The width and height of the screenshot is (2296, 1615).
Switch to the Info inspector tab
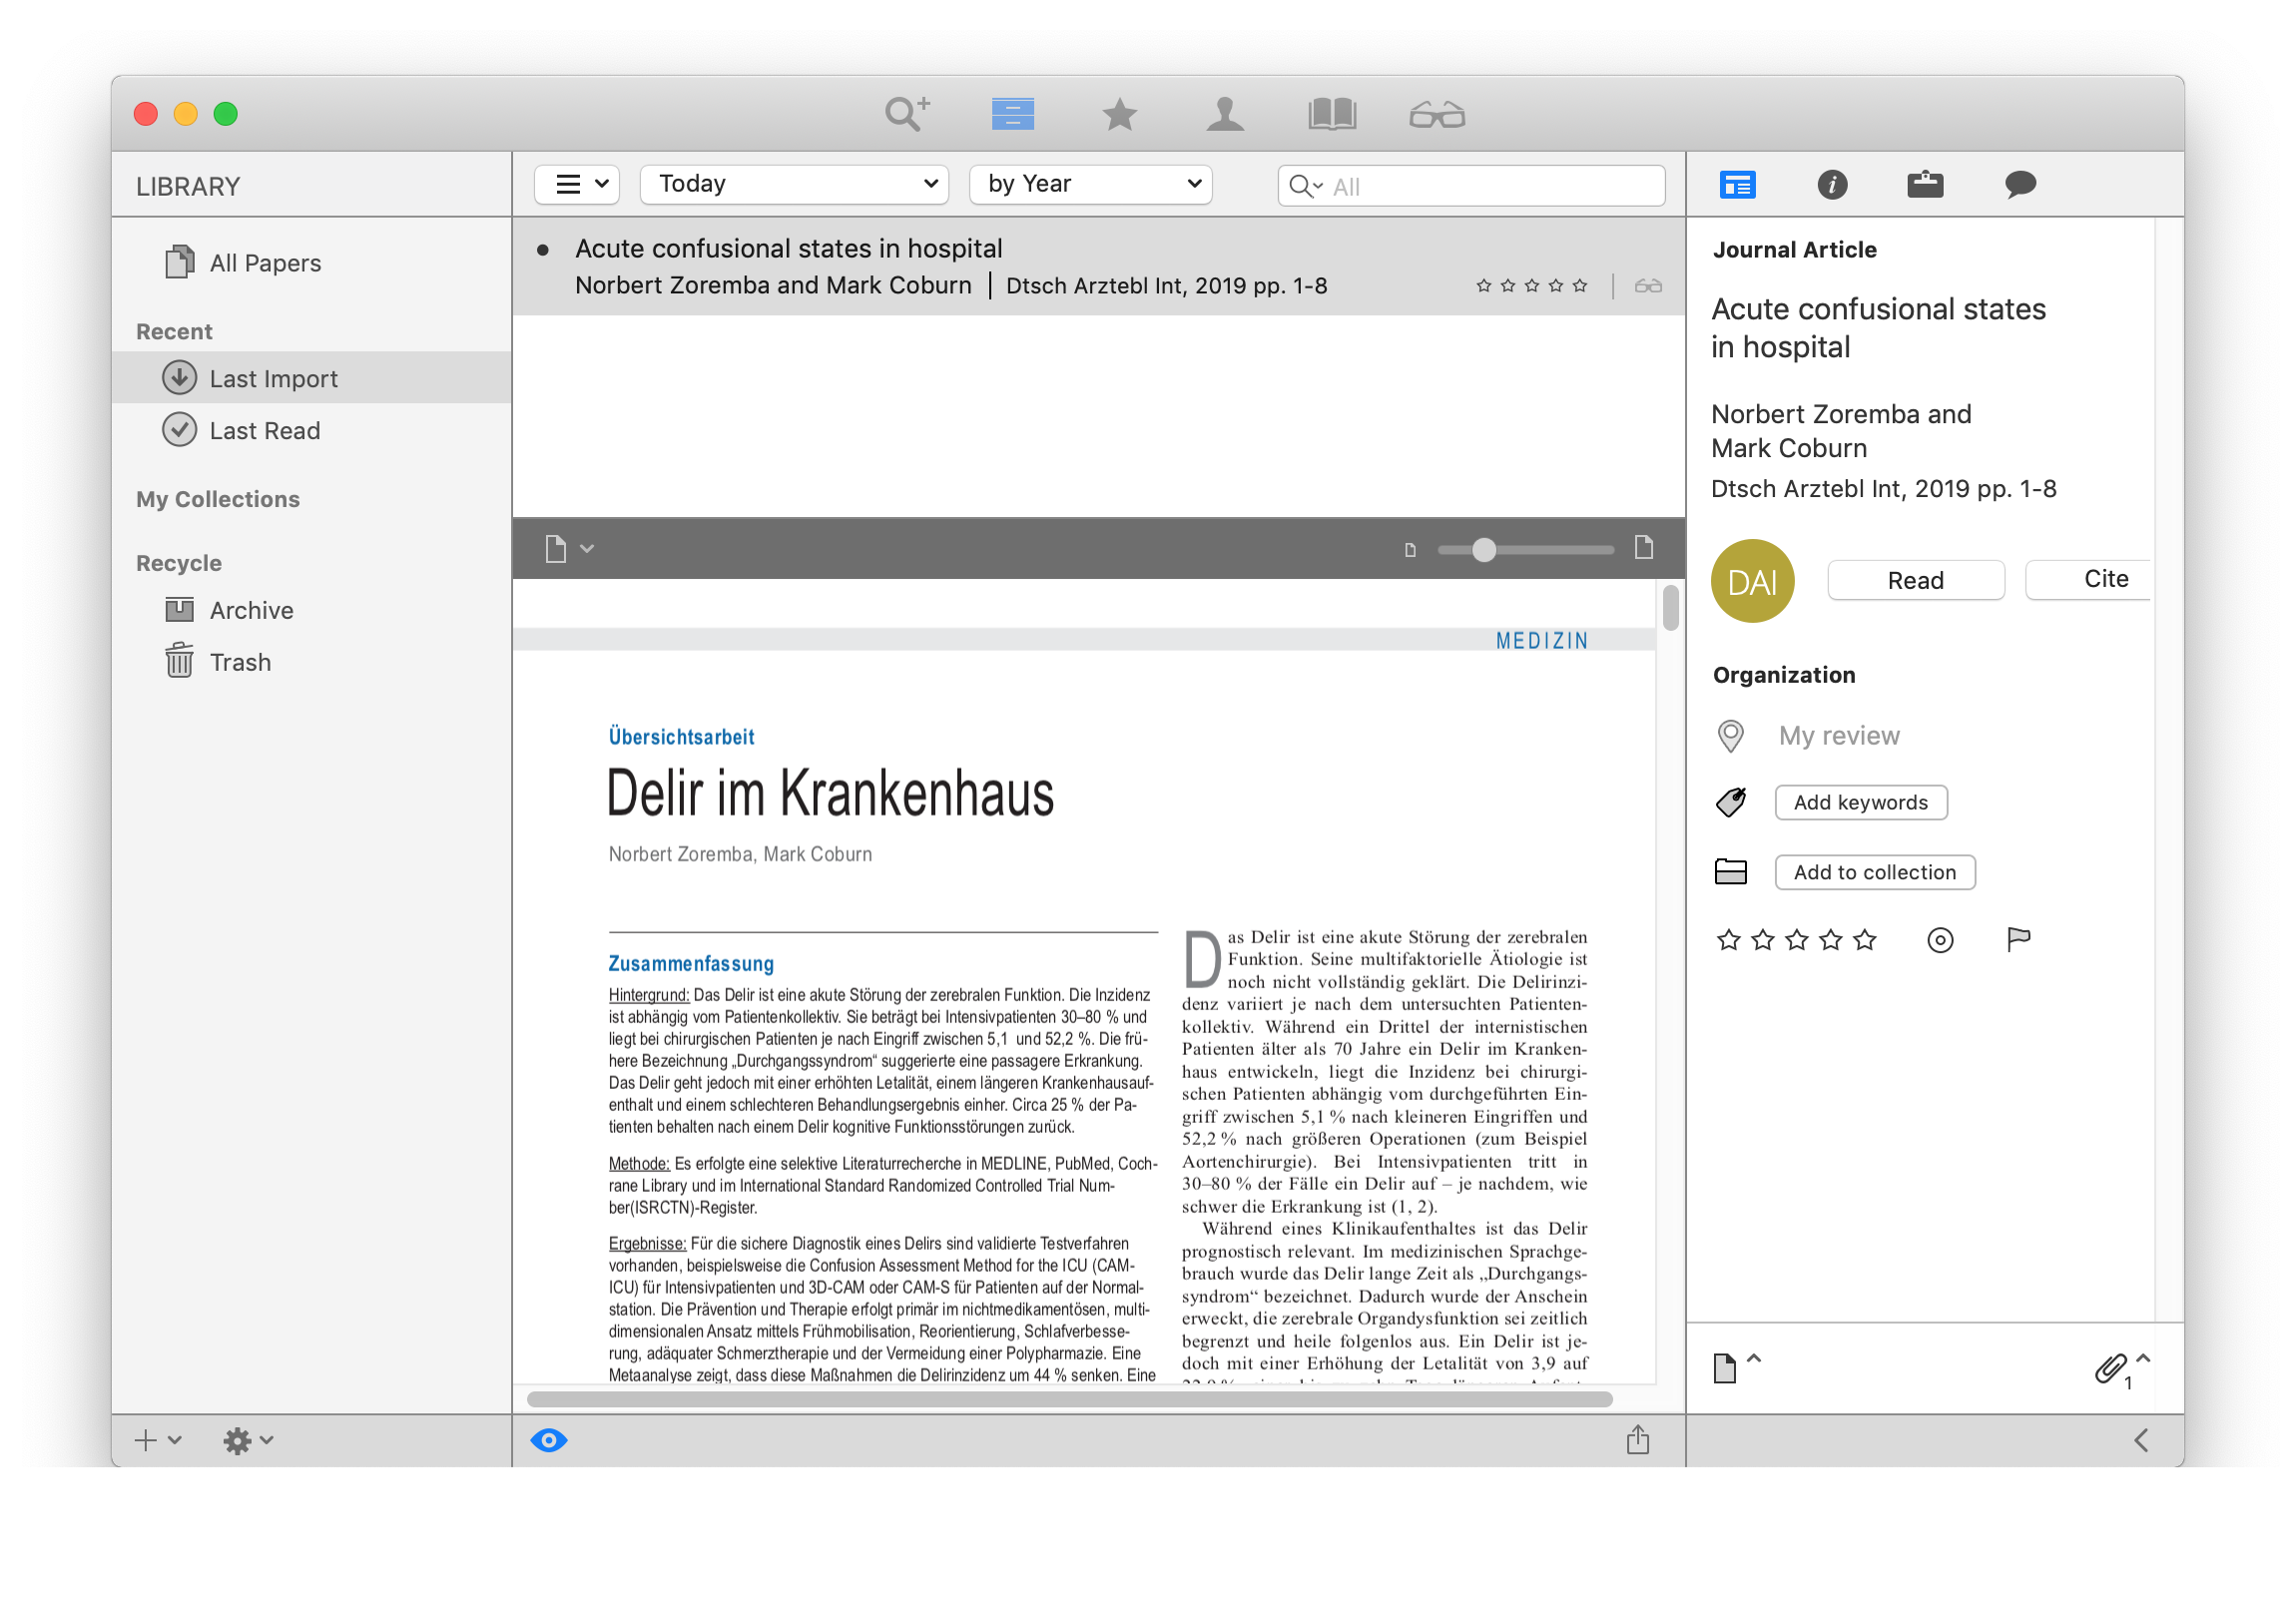(1831, 184)
